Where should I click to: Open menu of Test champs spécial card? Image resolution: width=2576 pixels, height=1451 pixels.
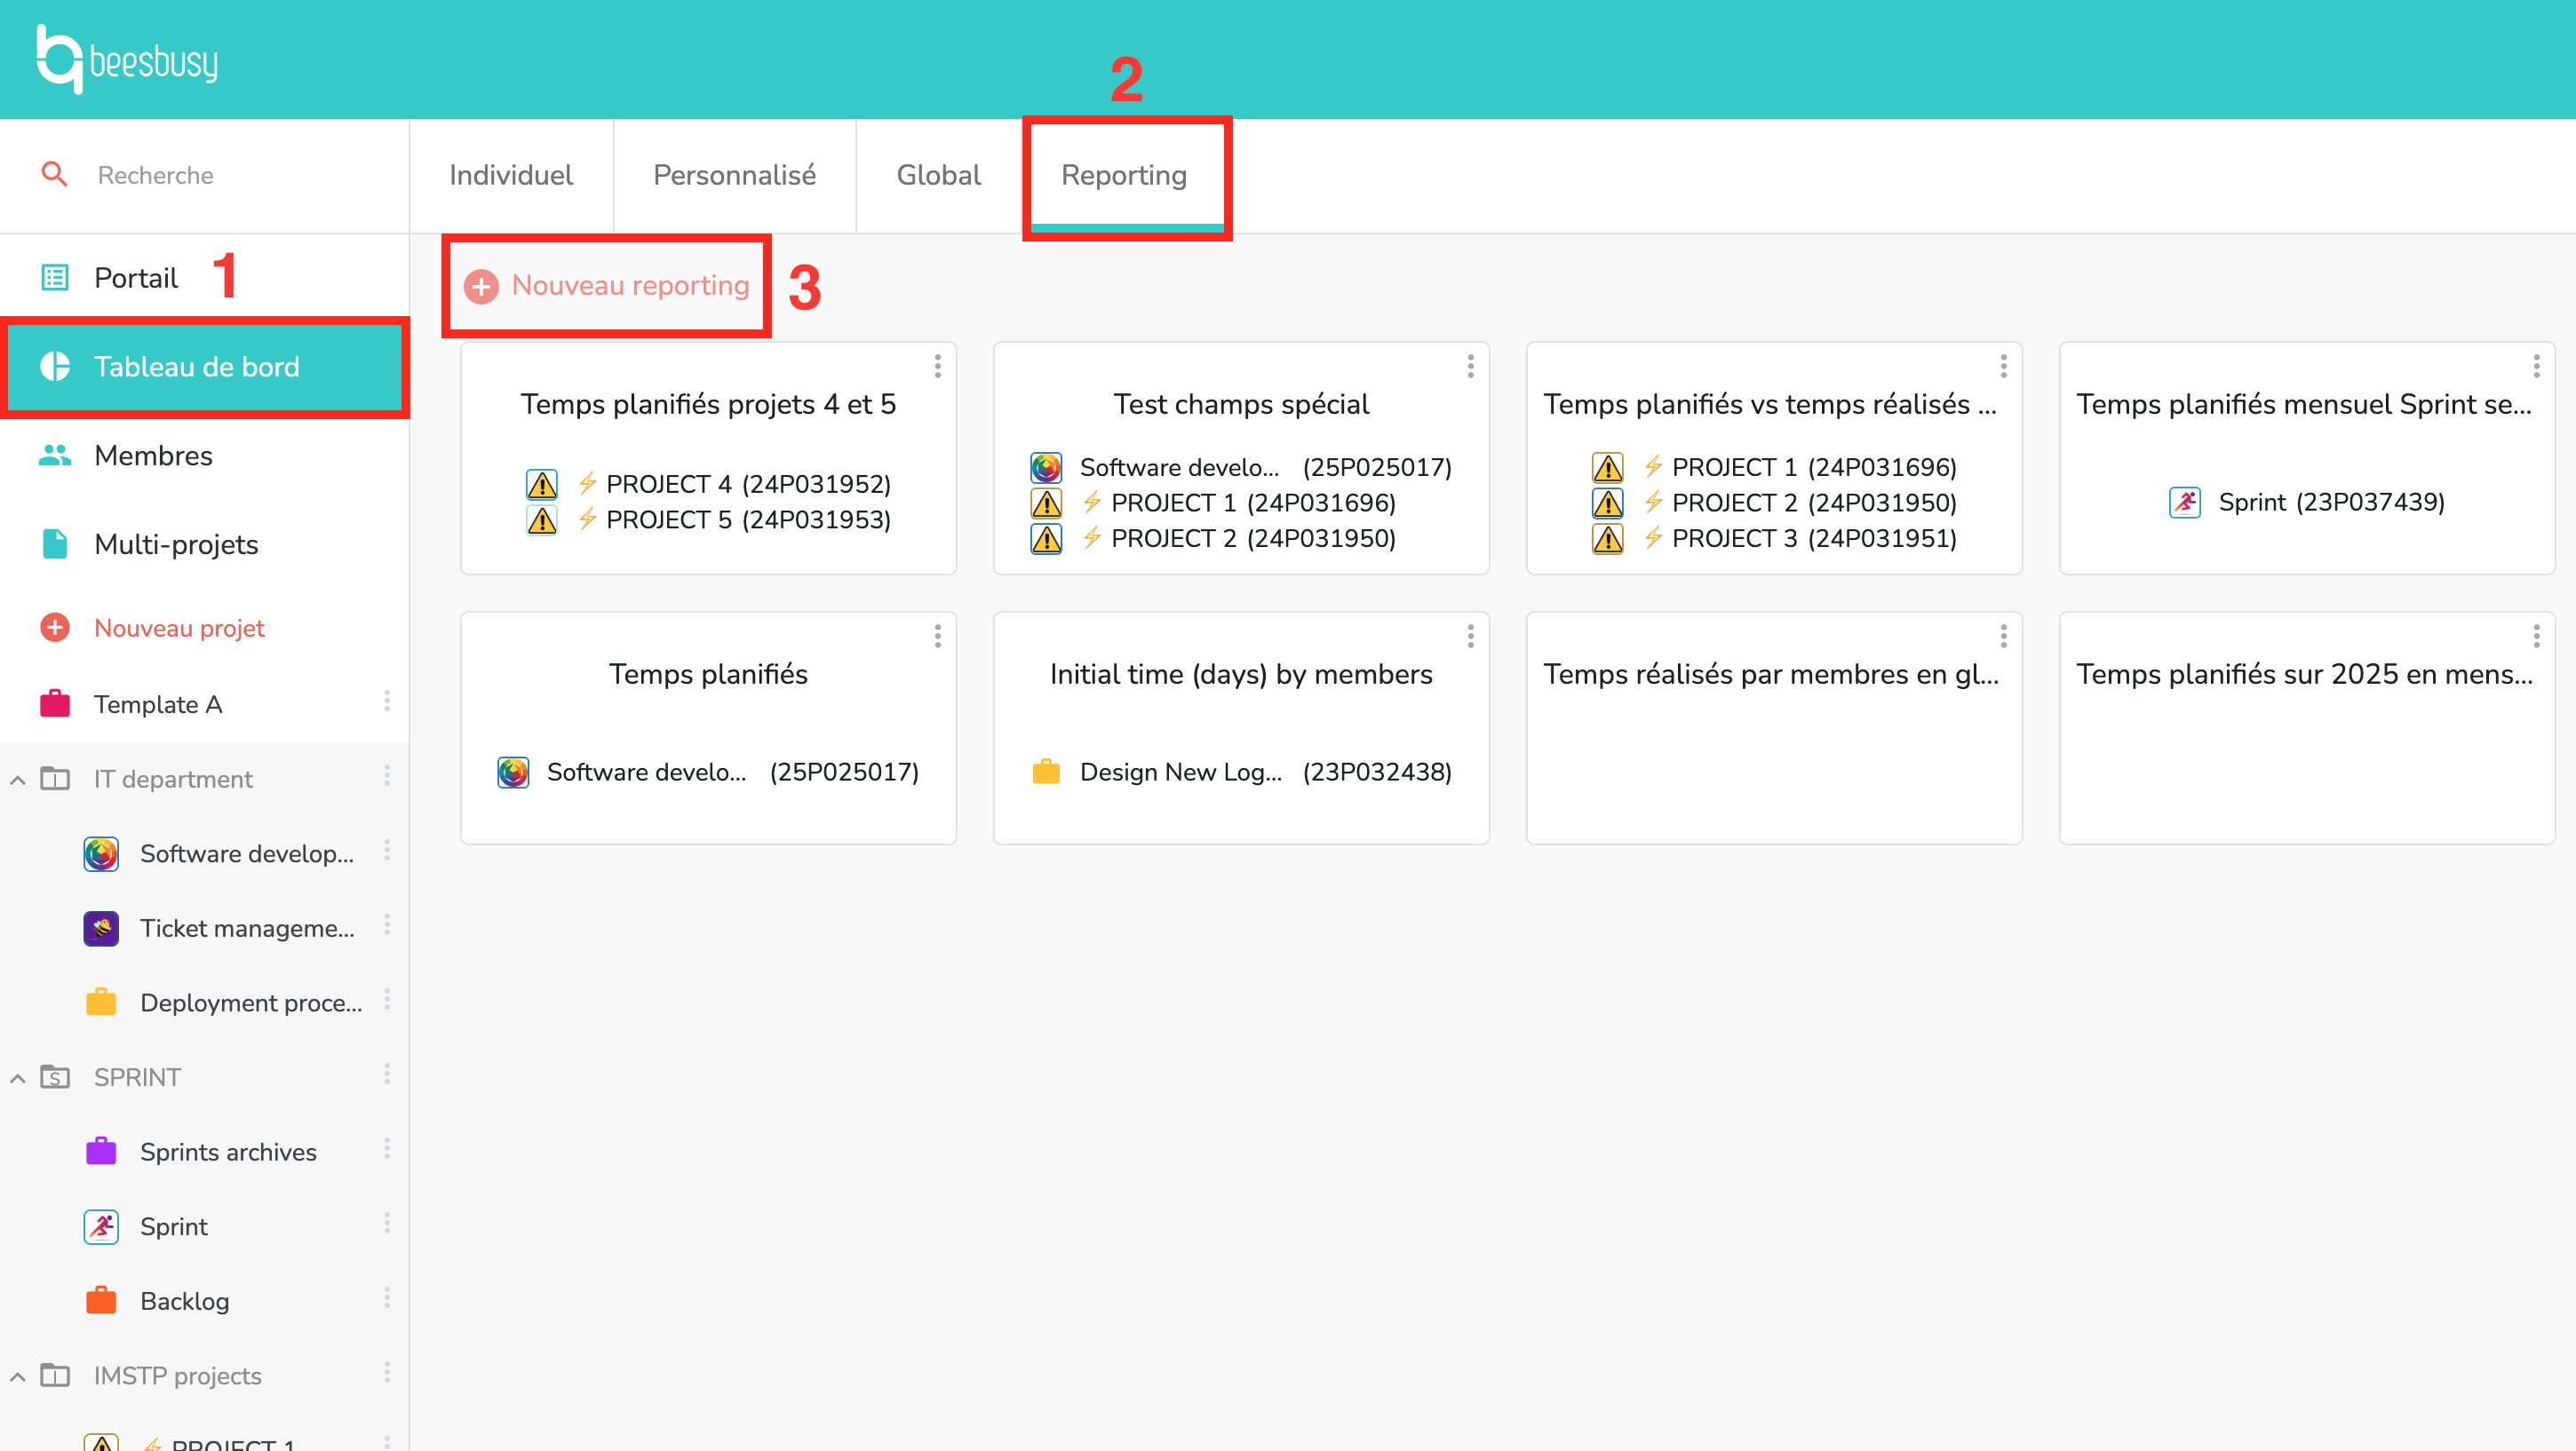pos(1470,366)
